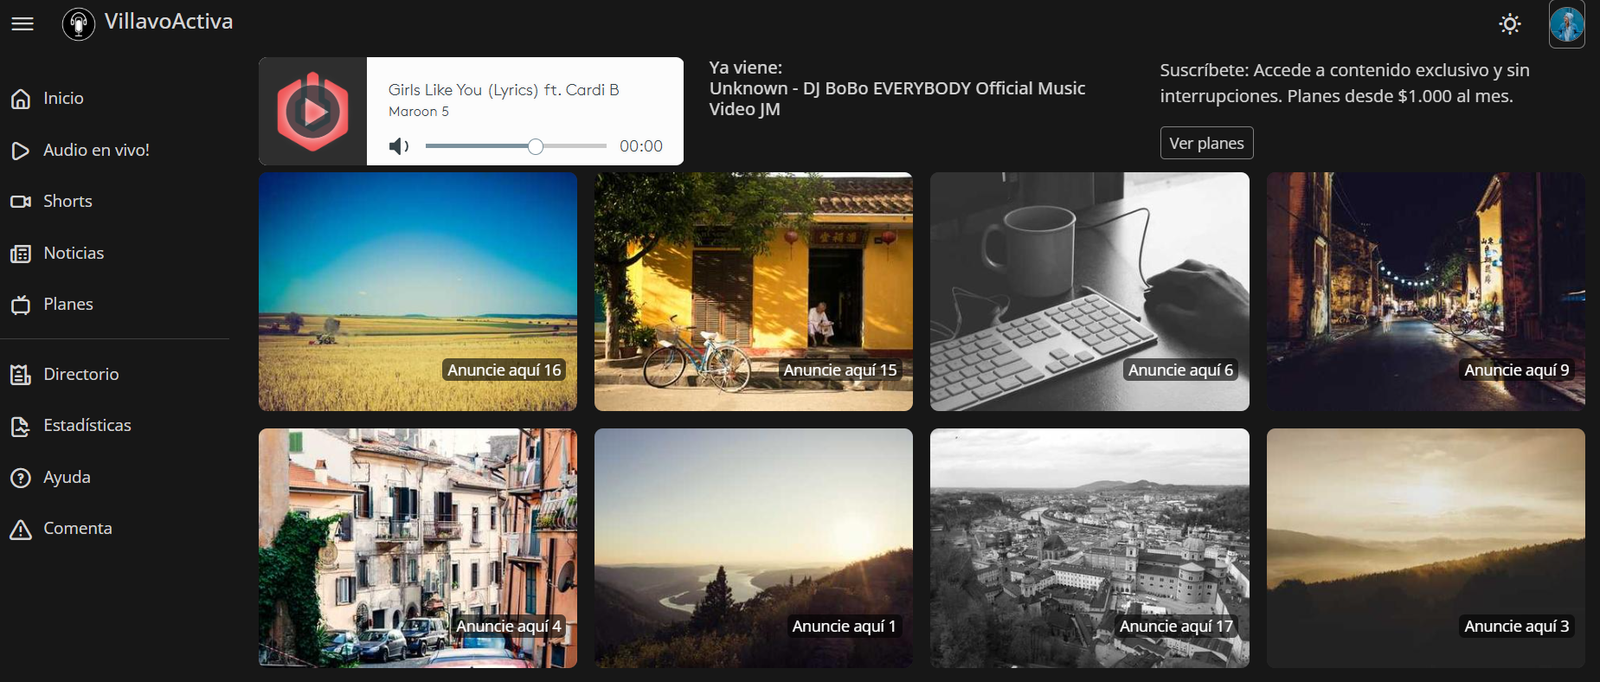Open the hamburger menu icon
Screen dimensions: 1600x682
[x=22, y=23]
